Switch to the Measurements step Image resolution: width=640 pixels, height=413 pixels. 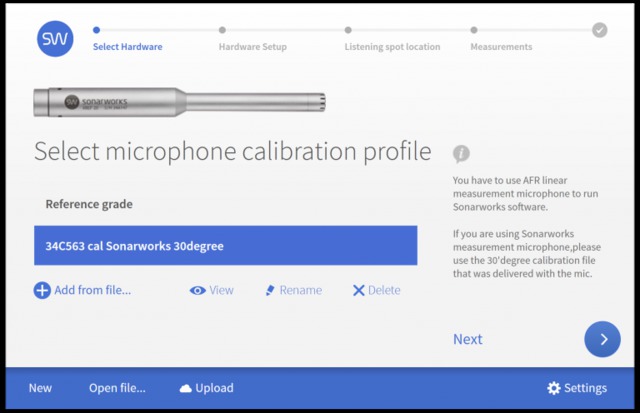(x=501, y=47)
